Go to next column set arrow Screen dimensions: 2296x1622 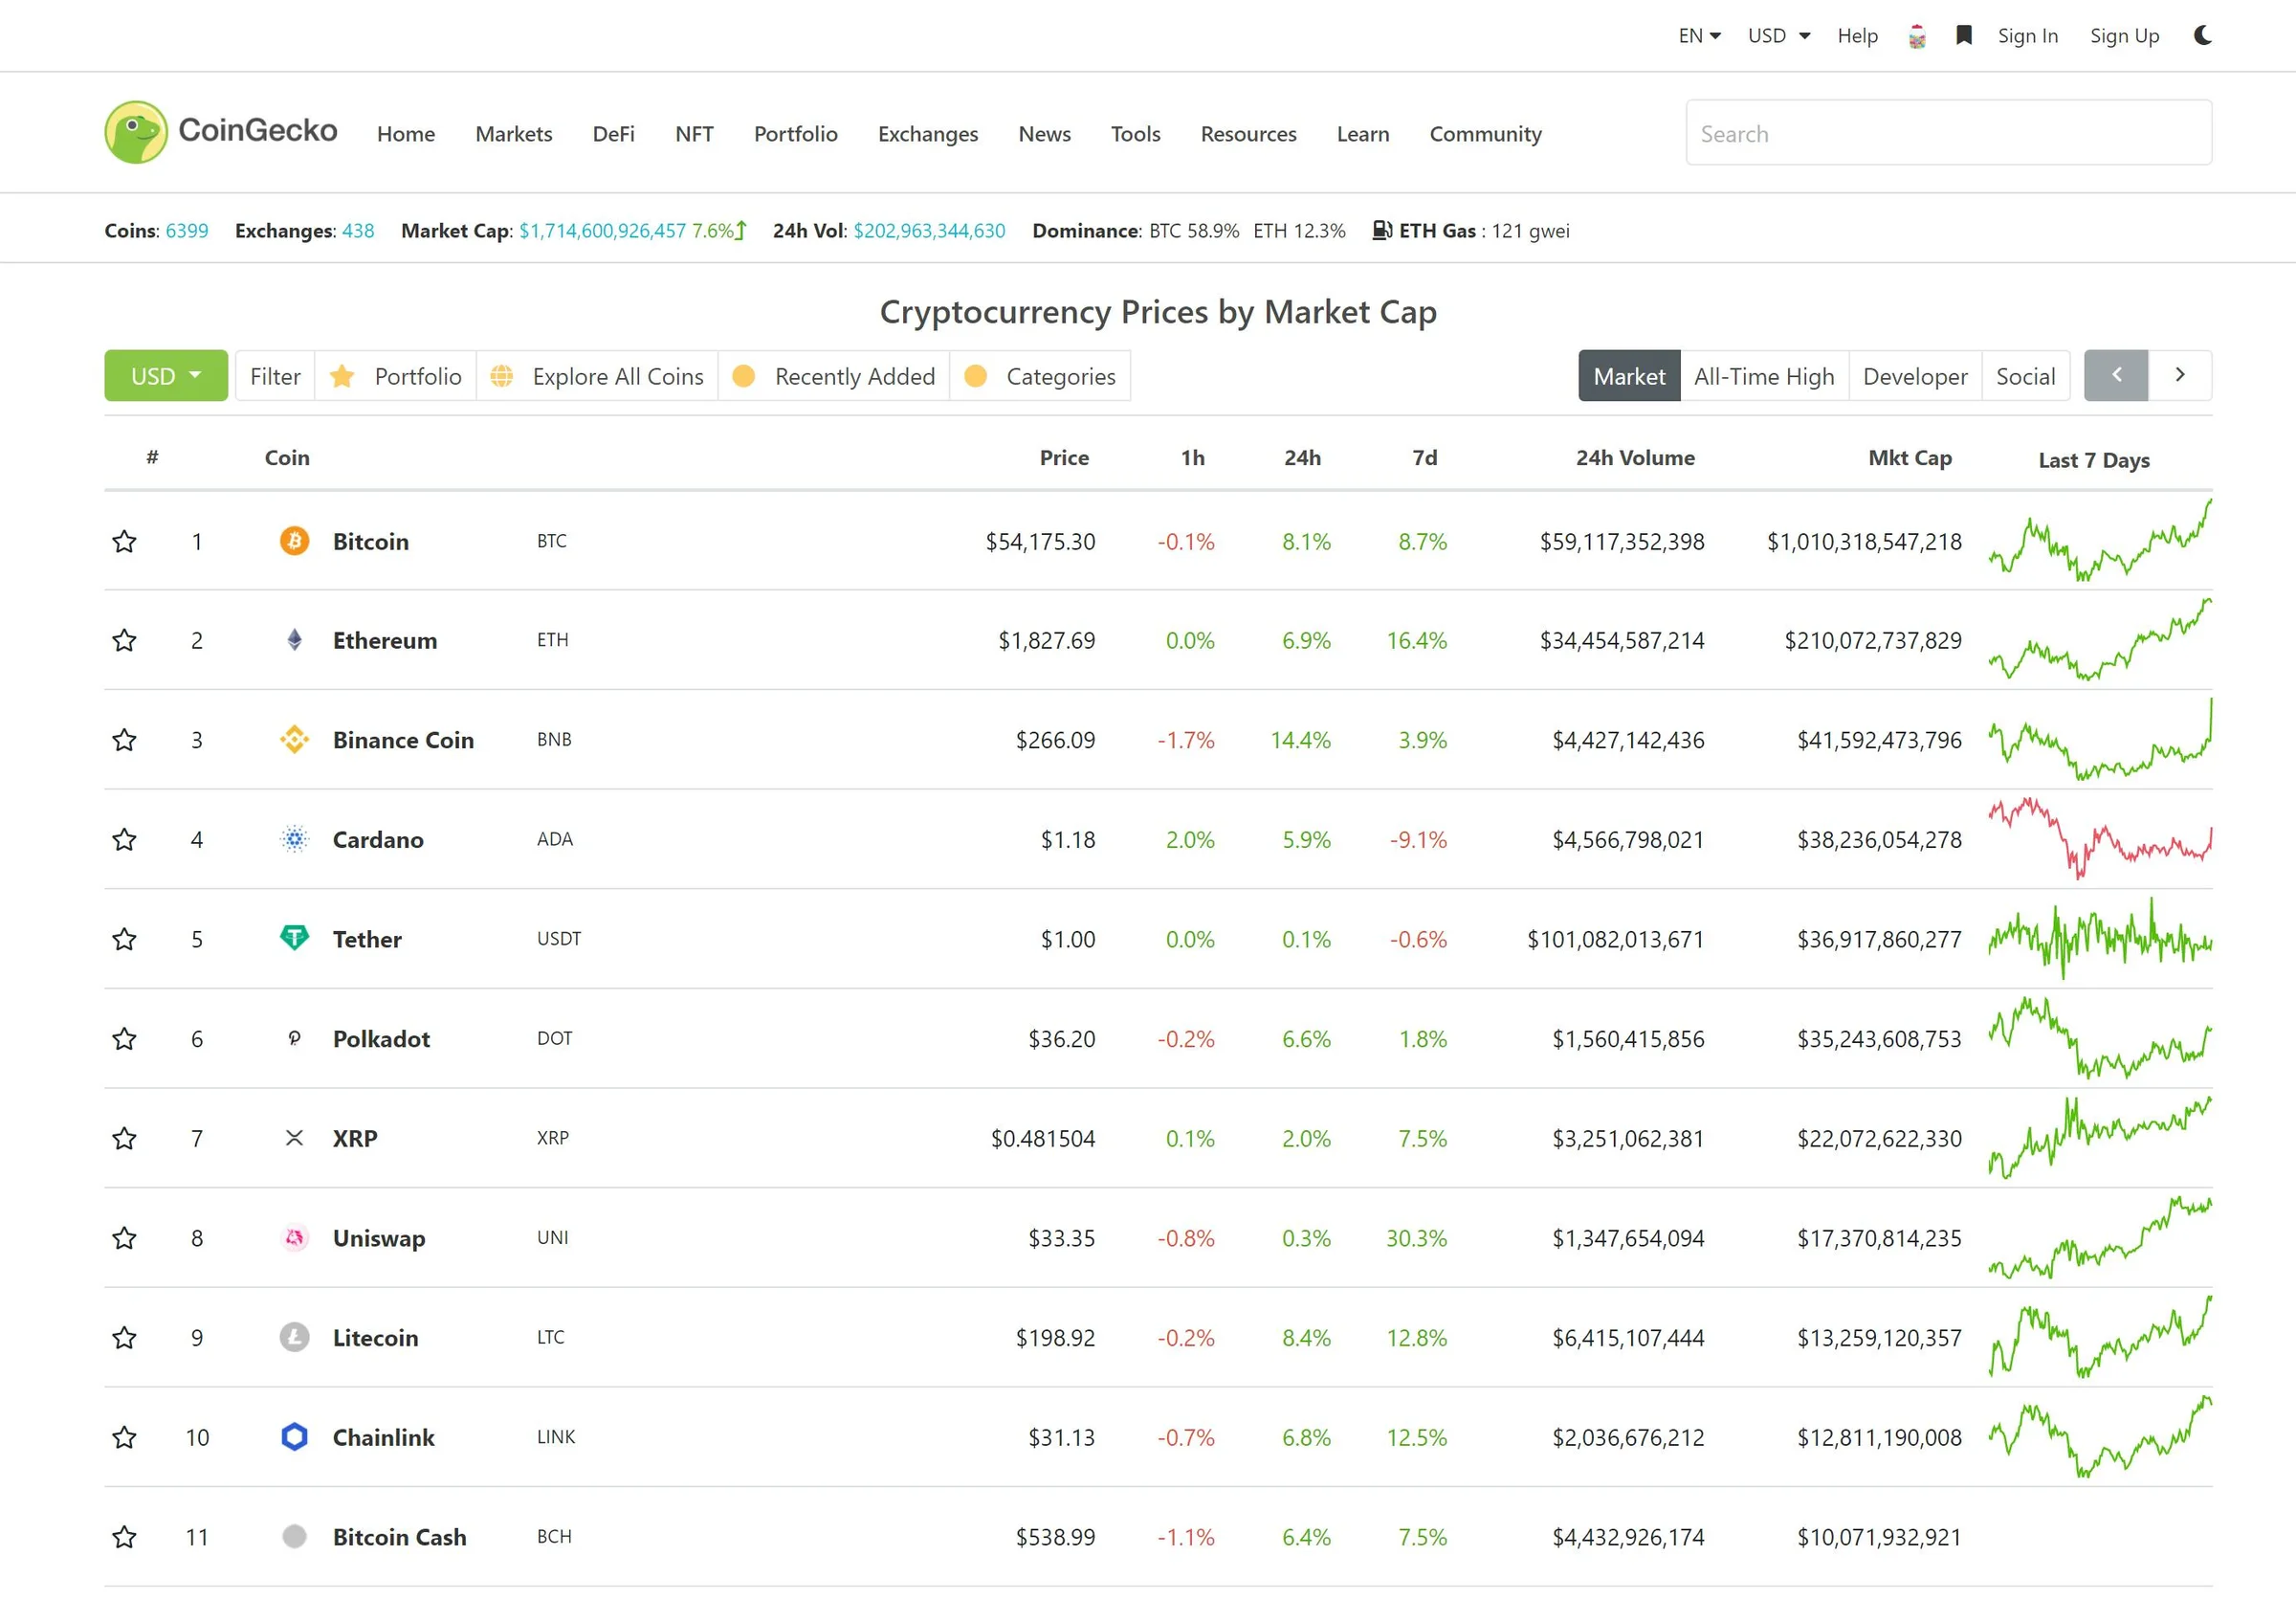(2180, 375)
